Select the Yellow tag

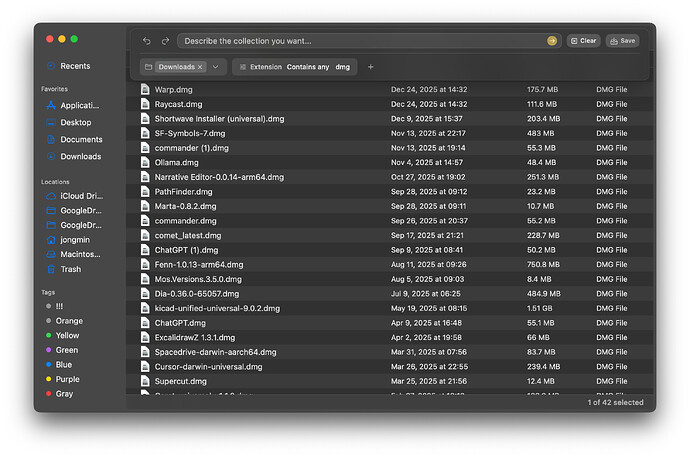[x=62, y=335]
